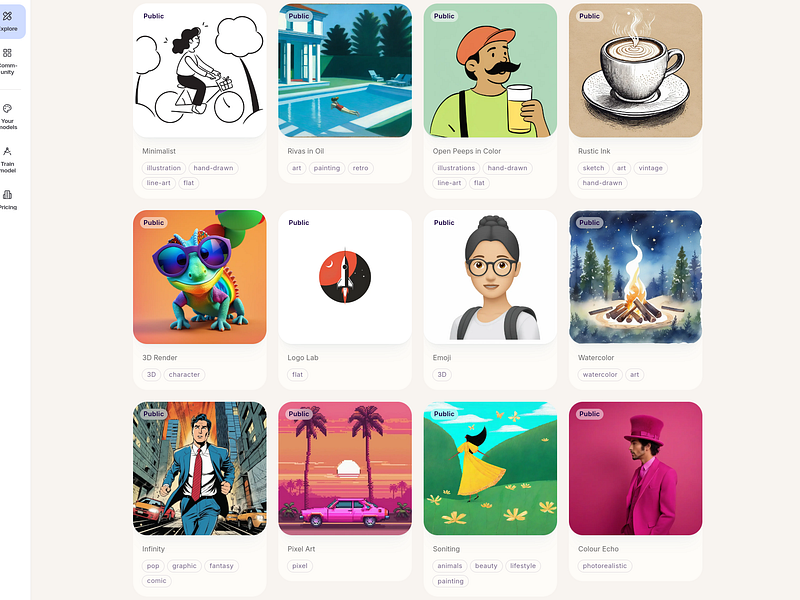The image size is (800, 600).
Task: Click the Watercolor style title
Action: pos(596,358)
